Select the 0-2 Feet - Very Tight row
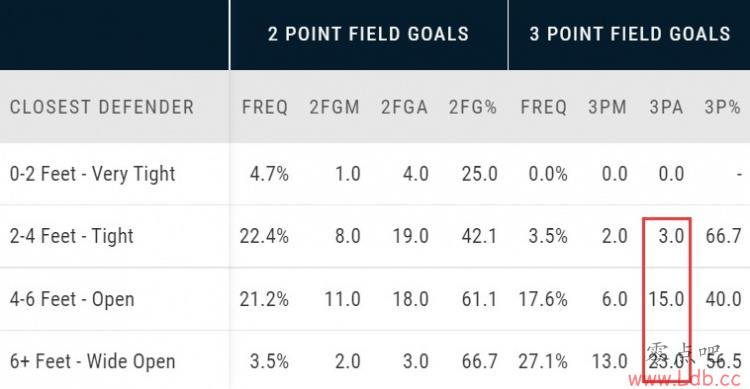This screenshot has height=389, width=750. point(375,174)
